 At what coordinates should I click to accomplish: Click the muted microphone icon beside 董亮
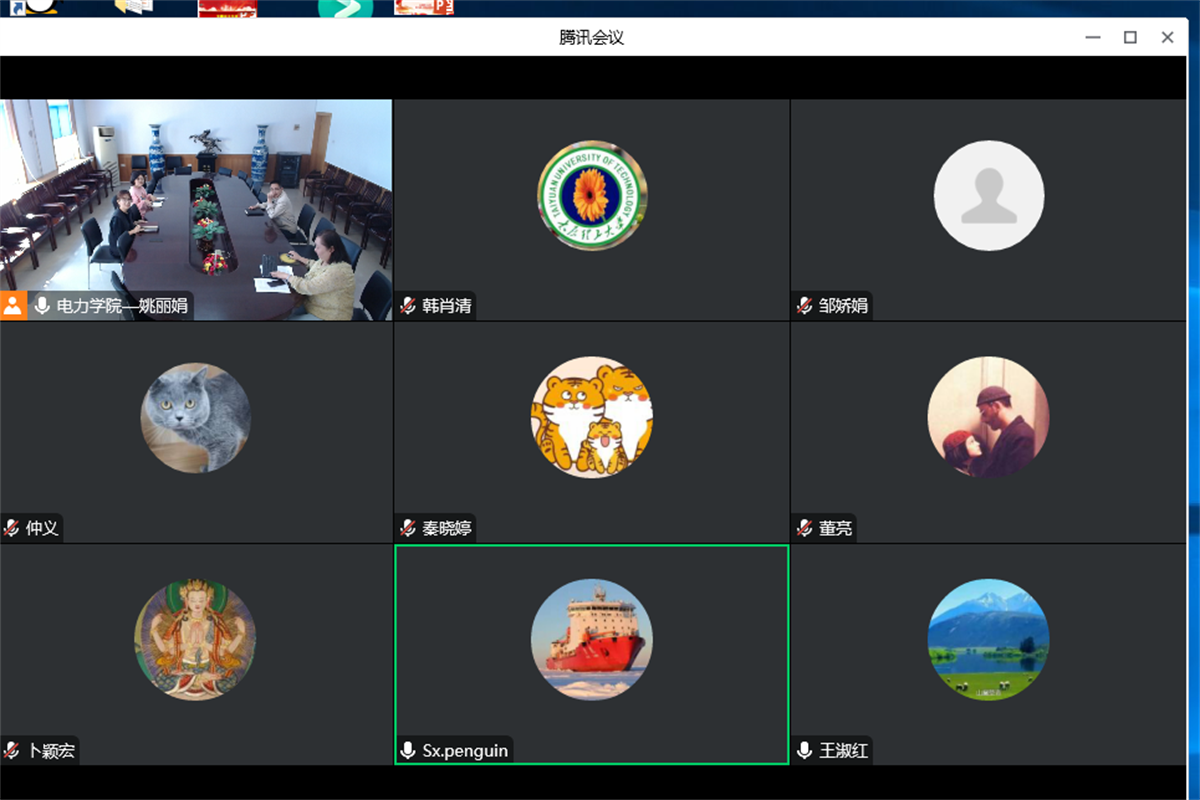805,528
